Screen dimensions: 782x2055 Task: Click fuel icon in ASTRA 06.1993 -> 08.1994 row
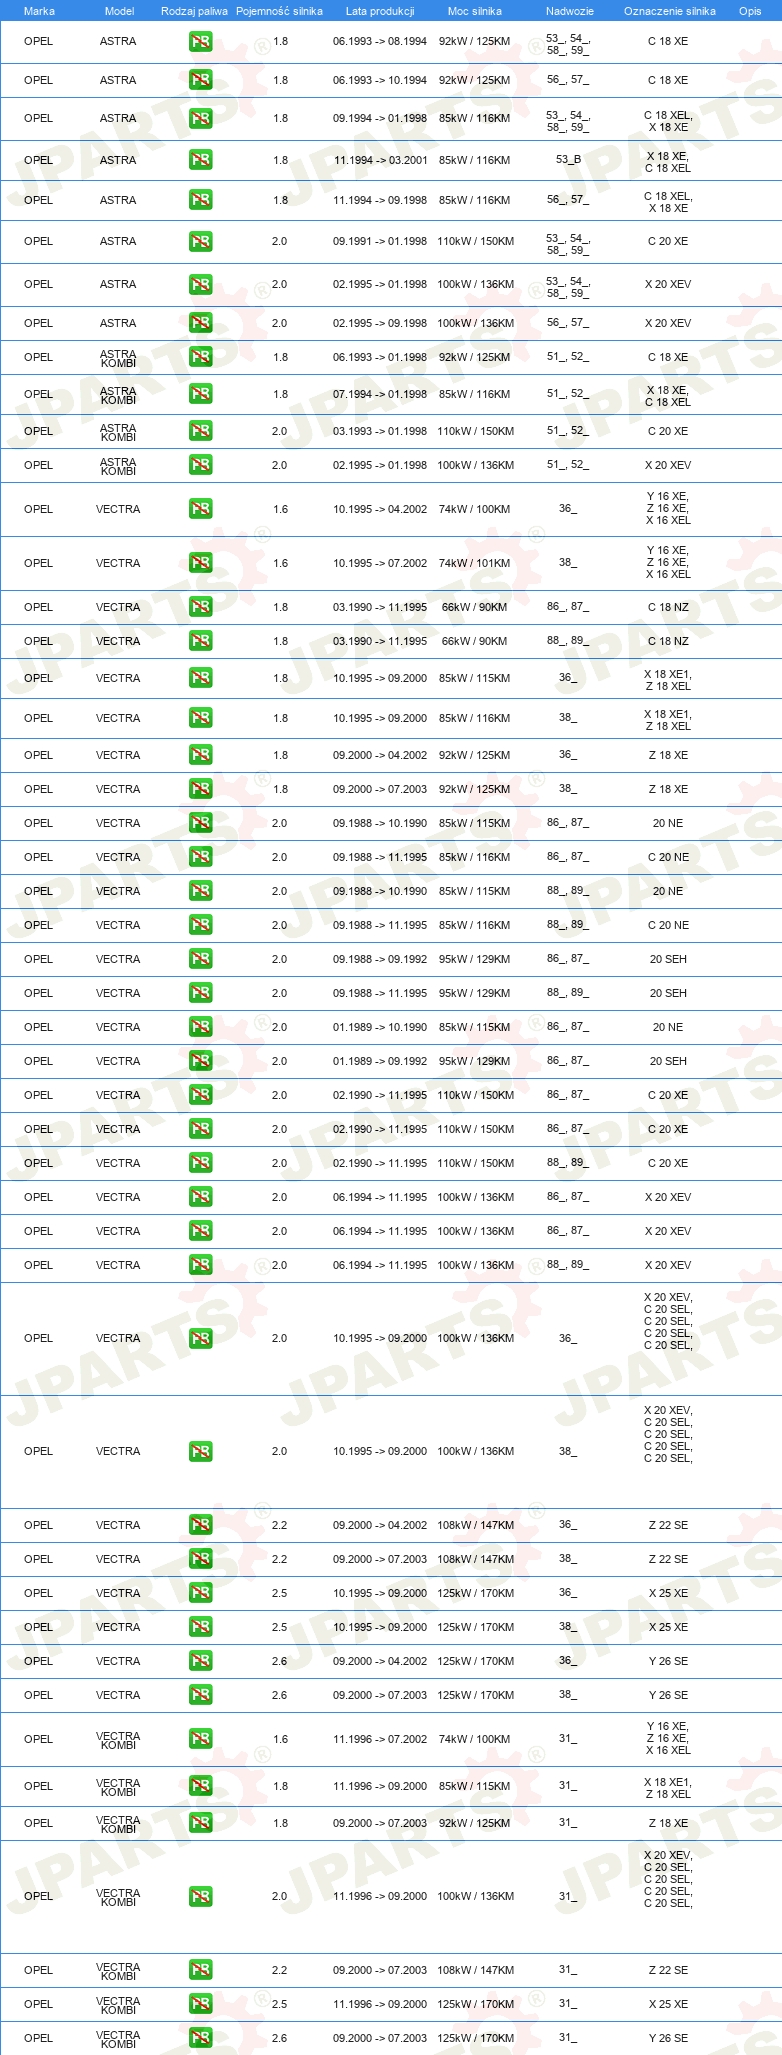coord(200,42)
